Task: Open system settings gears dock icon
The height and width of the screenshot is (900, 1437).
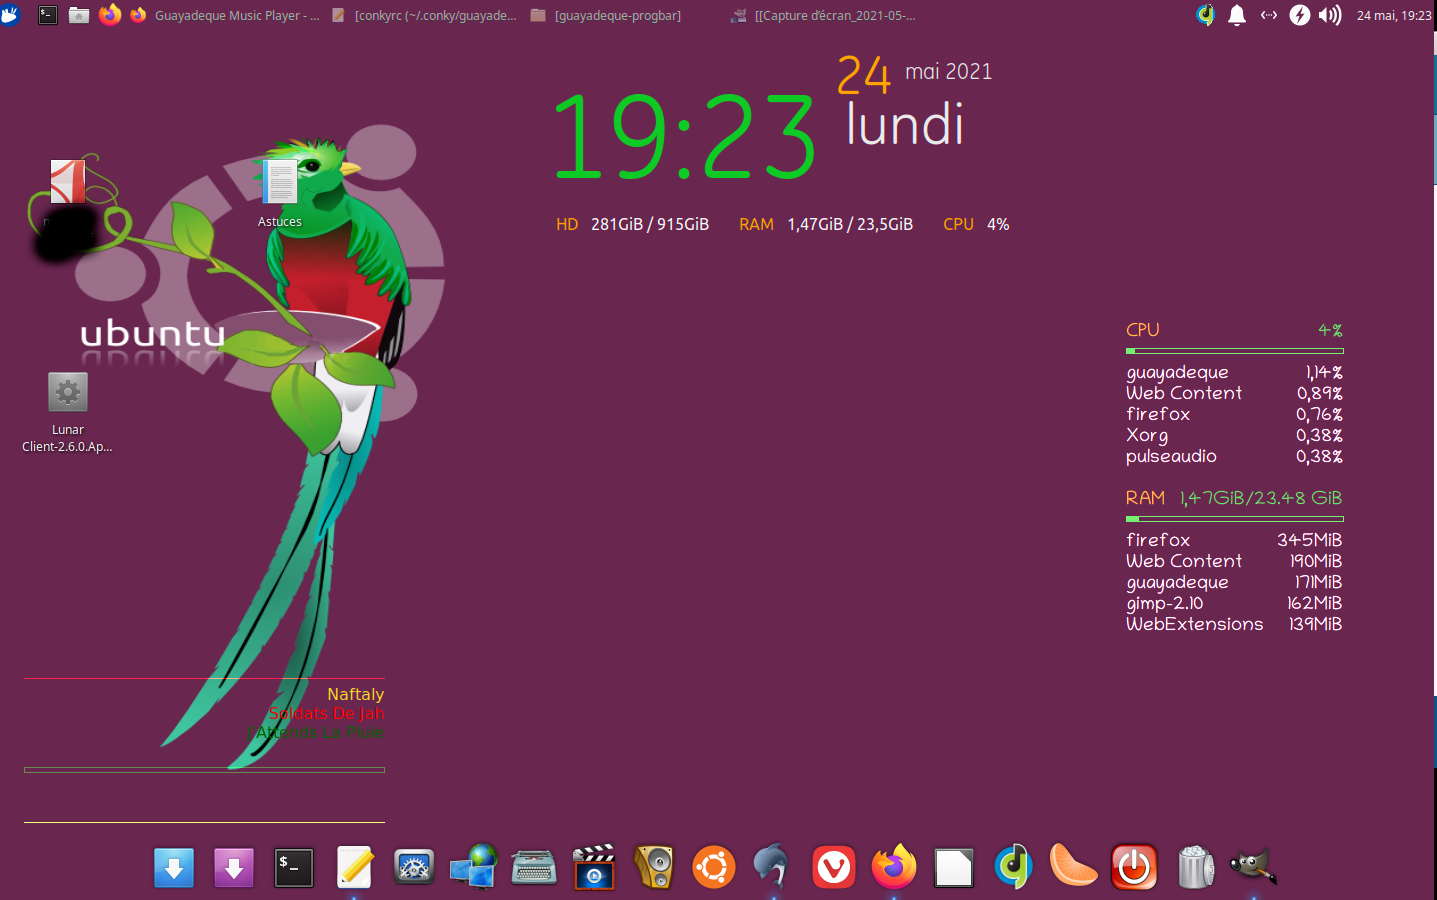Action: tap(414, 867)
